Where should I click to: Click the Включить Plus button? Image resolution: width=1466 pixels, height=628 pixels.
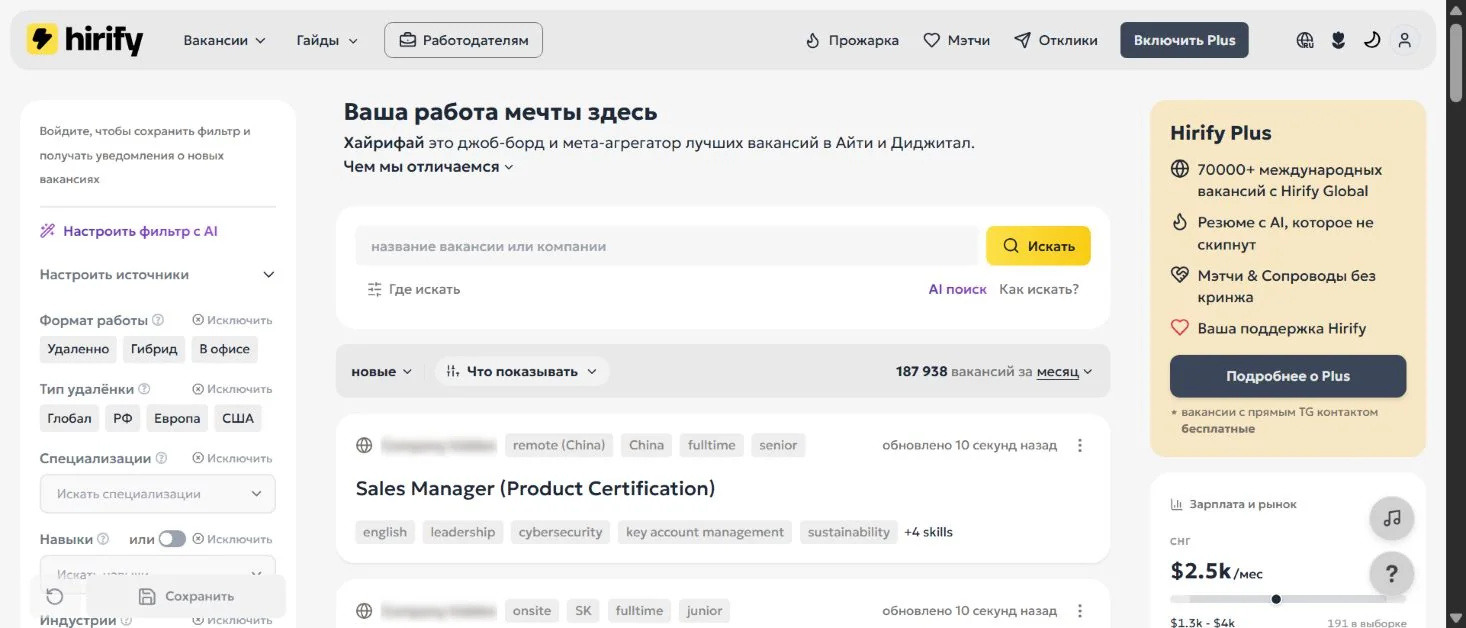pyautogui.click(x=1184, y=40)
